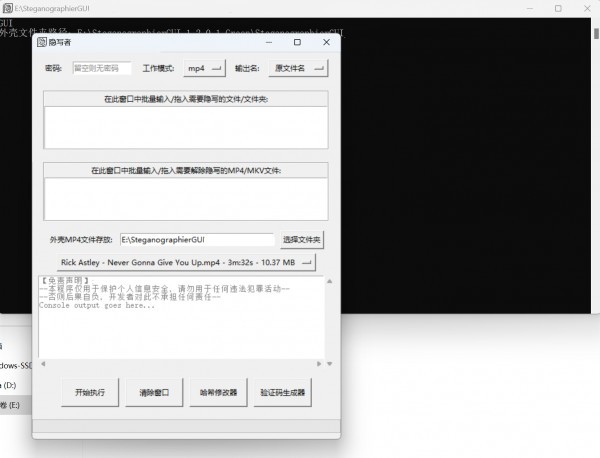Expand the 输出名 原文件名 dropdown
600x458 pixels.
299,69
